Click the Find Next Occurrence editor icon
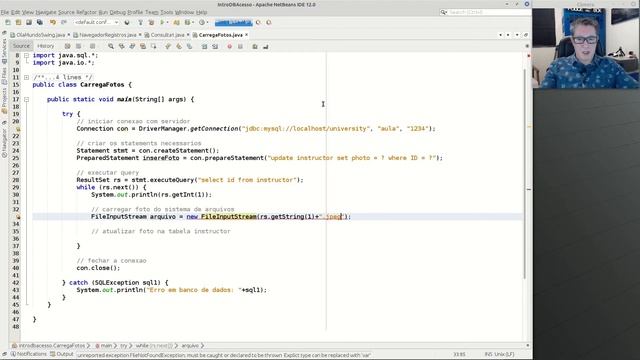This screenshot has width=640, height=360. tap(132, 47)
